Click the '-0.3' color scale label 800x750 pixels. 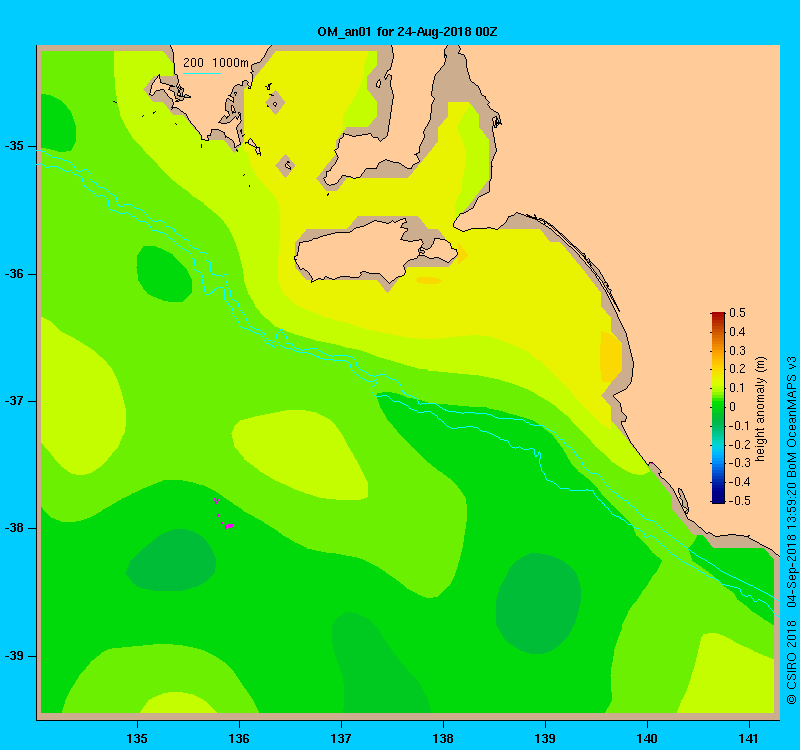[739, 463]
